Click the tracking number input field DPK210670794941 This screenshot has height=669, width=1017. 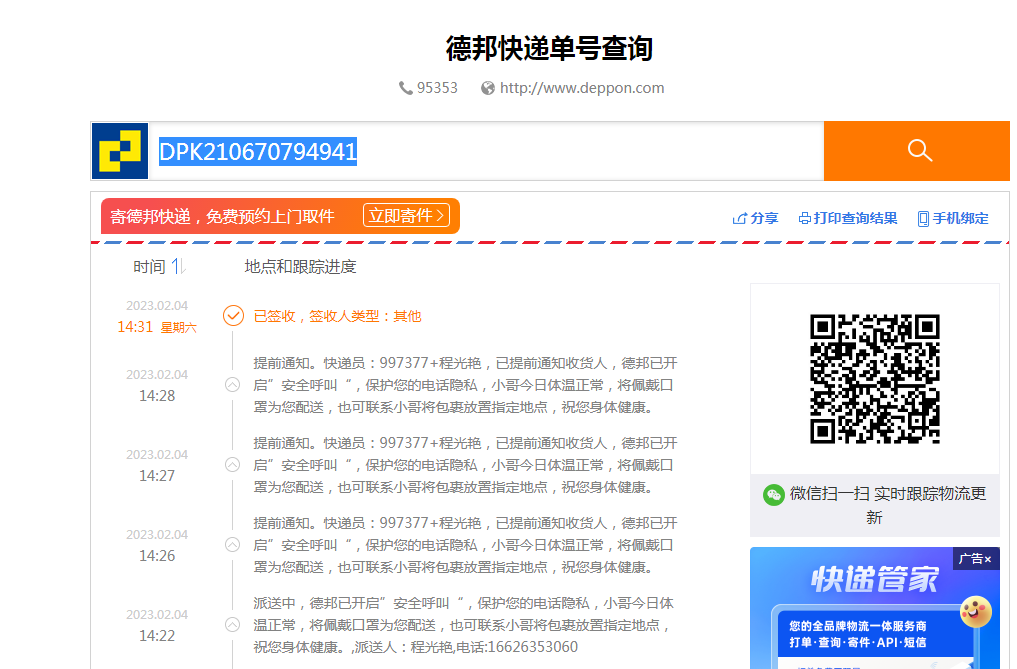pyautogui.click(x=486, y=151)
